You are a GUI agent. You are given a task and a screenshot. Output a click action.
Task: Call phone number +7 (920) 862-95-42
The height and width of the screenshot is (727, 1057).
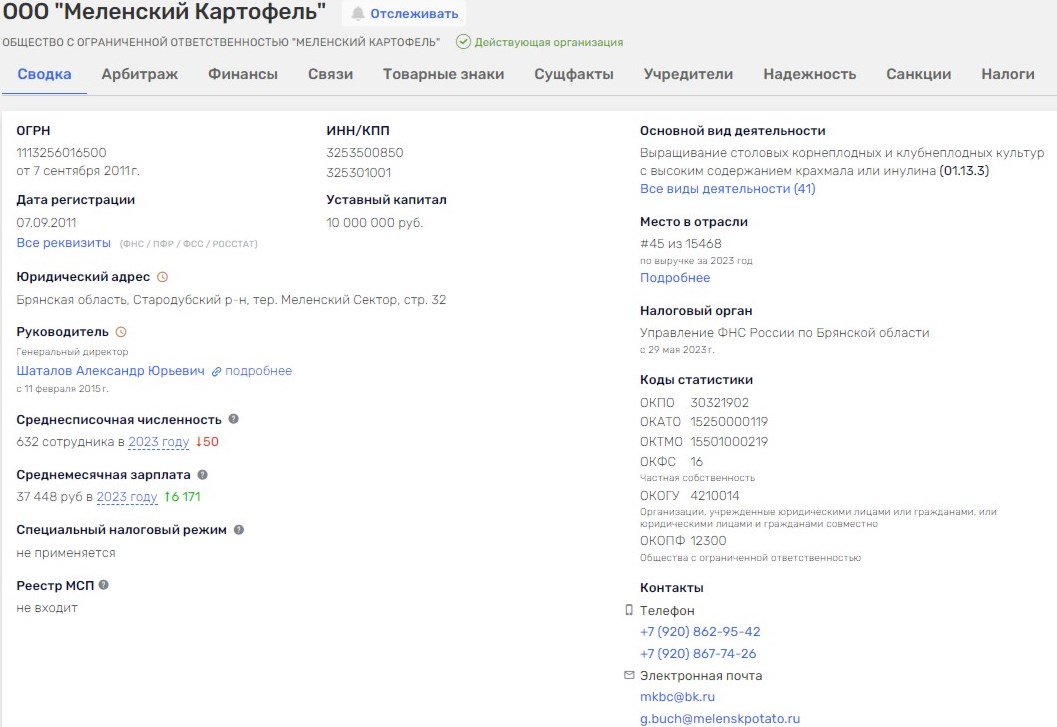point(700,632)
